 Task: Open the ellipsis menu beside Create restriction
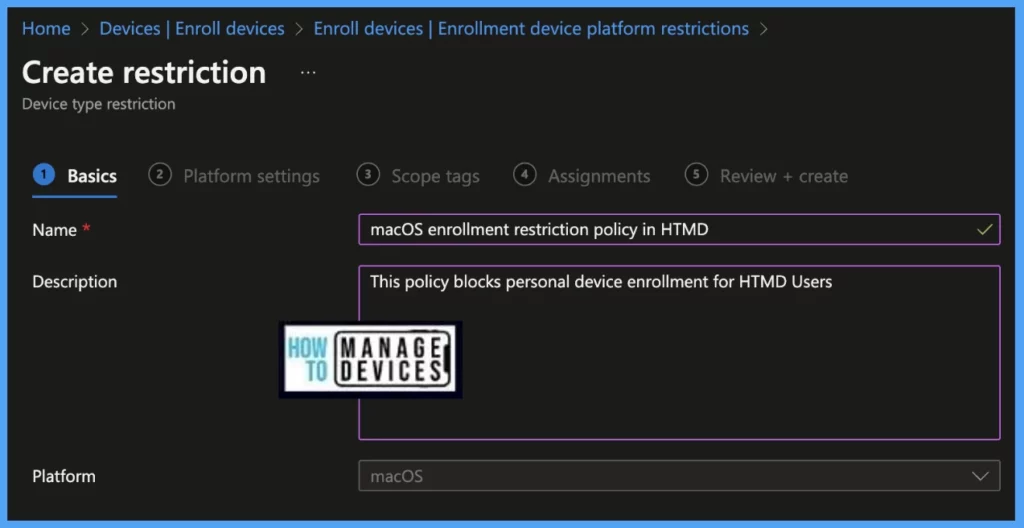point(308,73)
